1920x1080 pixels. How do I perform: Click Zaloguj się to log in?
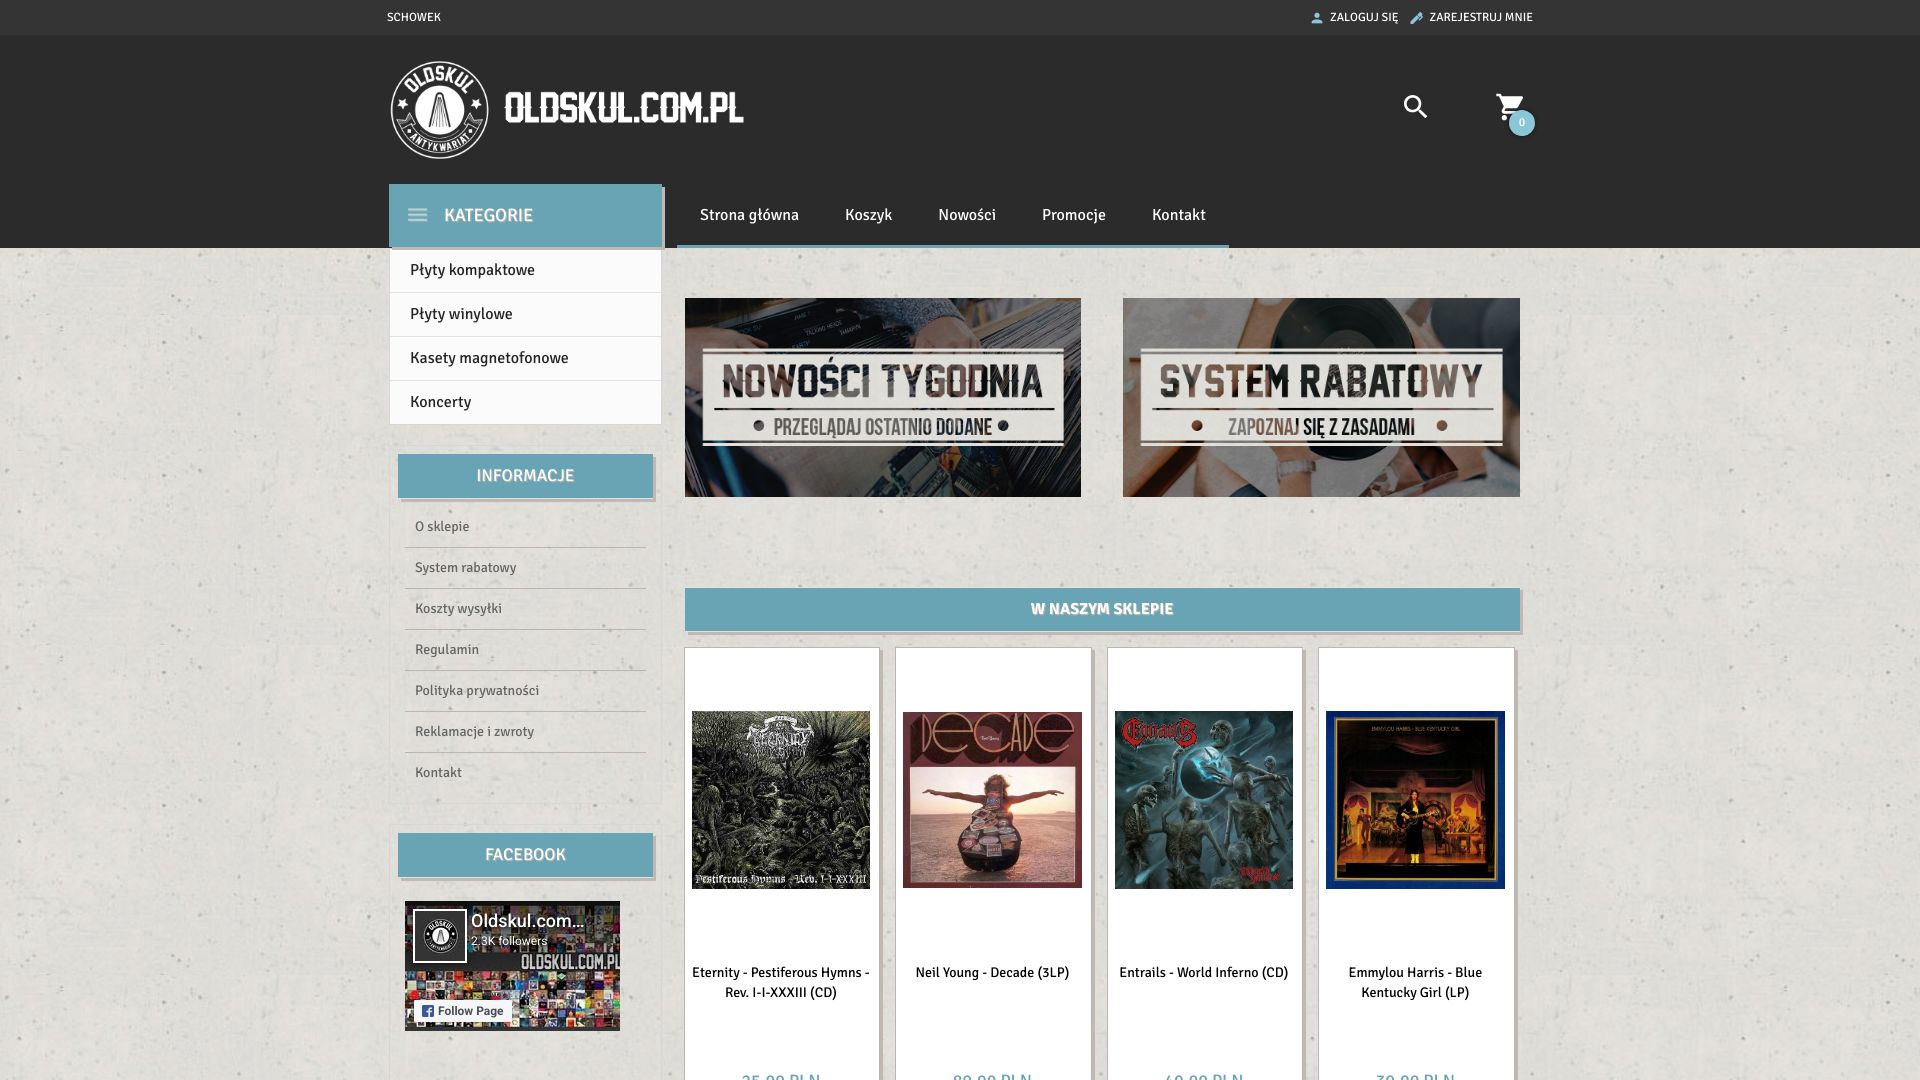[x=1364, y=17]
